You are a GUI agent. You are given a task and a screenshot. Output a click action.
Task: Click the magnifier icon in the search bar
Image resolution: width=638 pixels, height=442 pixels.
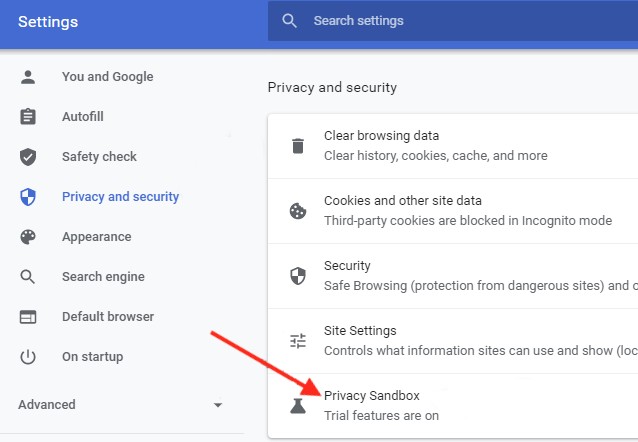(x=289, y=20)
